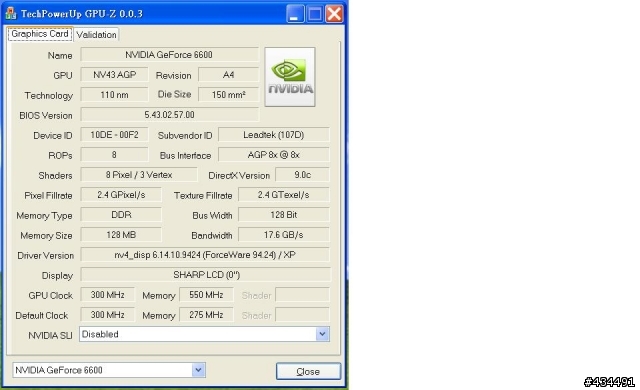This screenshot has width=640, height=390.
Task: Click the Memory Size value 128 MB
Action: (x=121, y=235)
